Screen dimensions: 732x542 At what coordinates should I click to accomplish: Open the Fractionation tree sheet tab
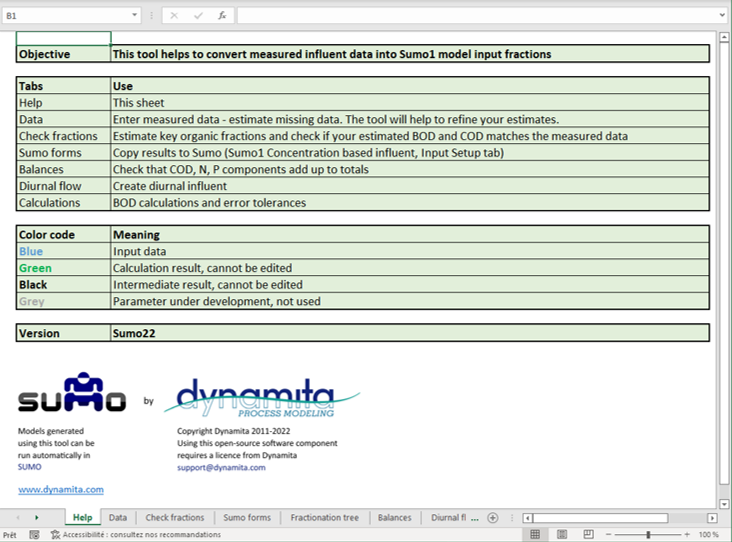pos(324,518)
